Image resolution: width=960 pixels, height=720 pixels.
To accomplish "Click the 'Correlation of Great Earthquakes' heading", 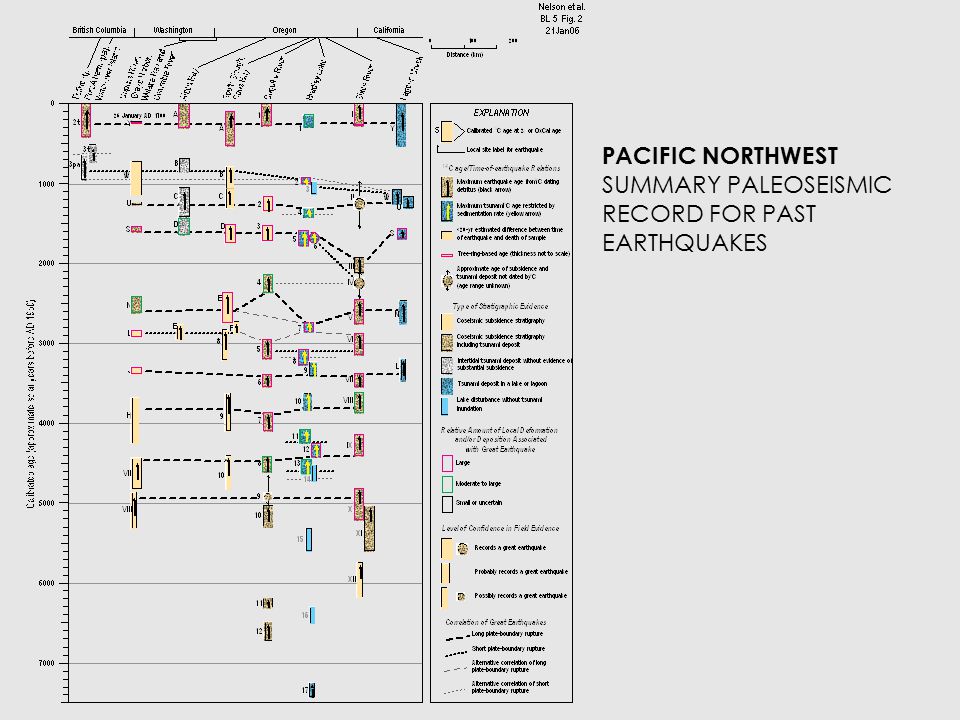I will (495, 622).
